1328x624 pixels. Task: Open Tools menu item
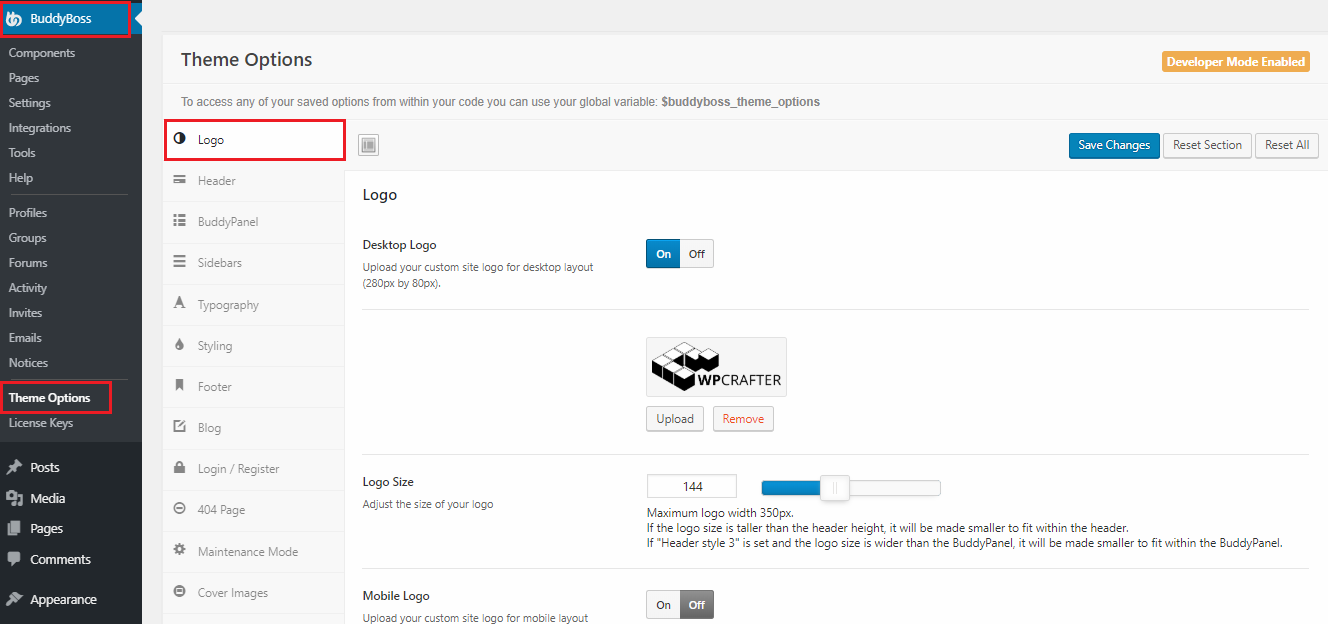pyautogui.click(x=22, y=153)
